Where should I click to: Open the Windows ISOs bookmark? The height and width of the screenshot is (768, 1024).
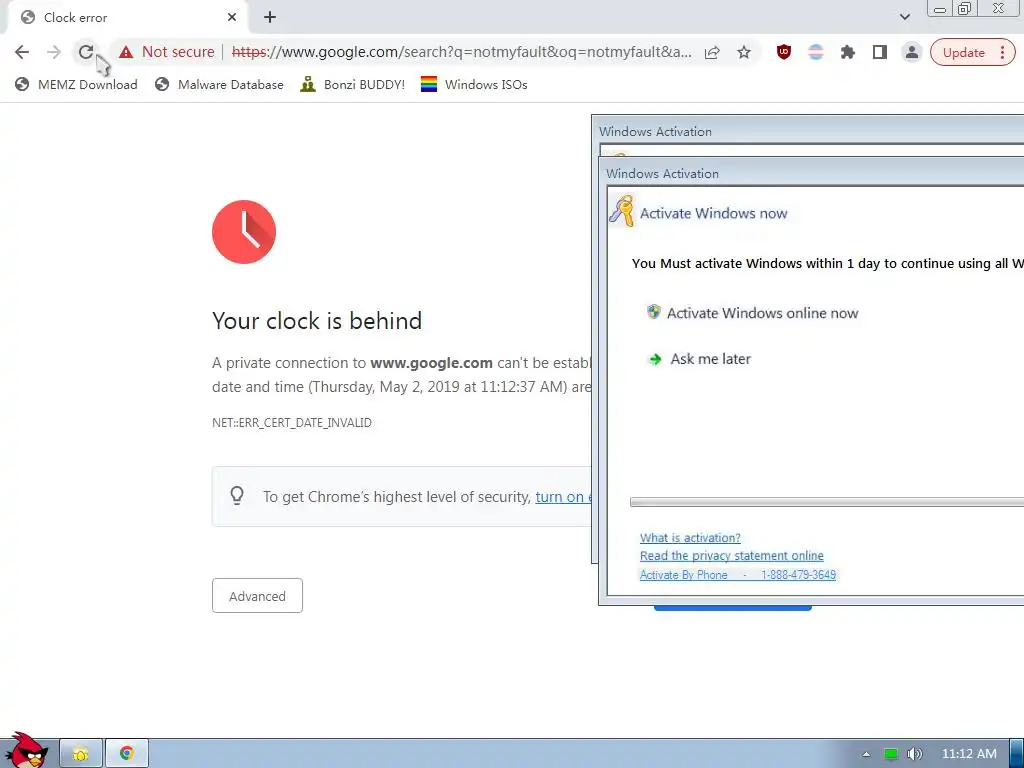point(474,84)
